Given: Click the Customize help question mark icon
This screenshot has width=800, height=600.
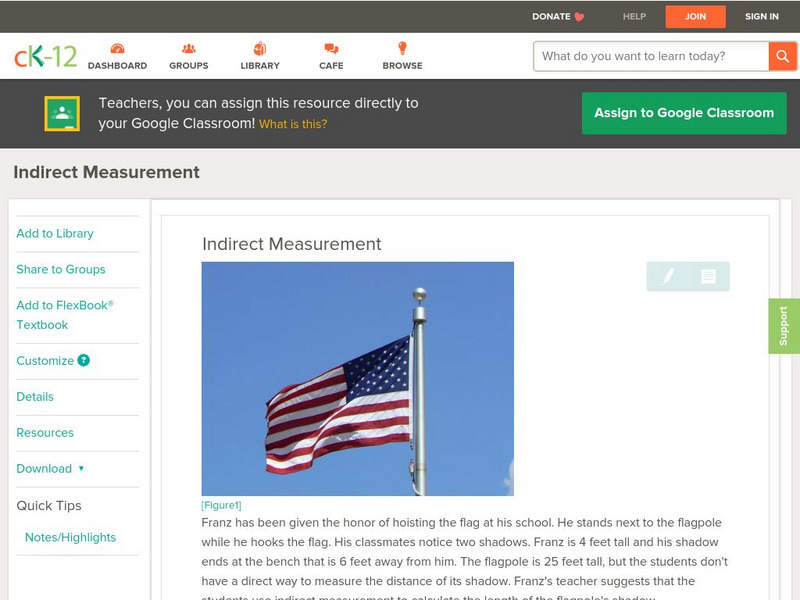Looking at the screenshot, I should (x=84, y=360).
